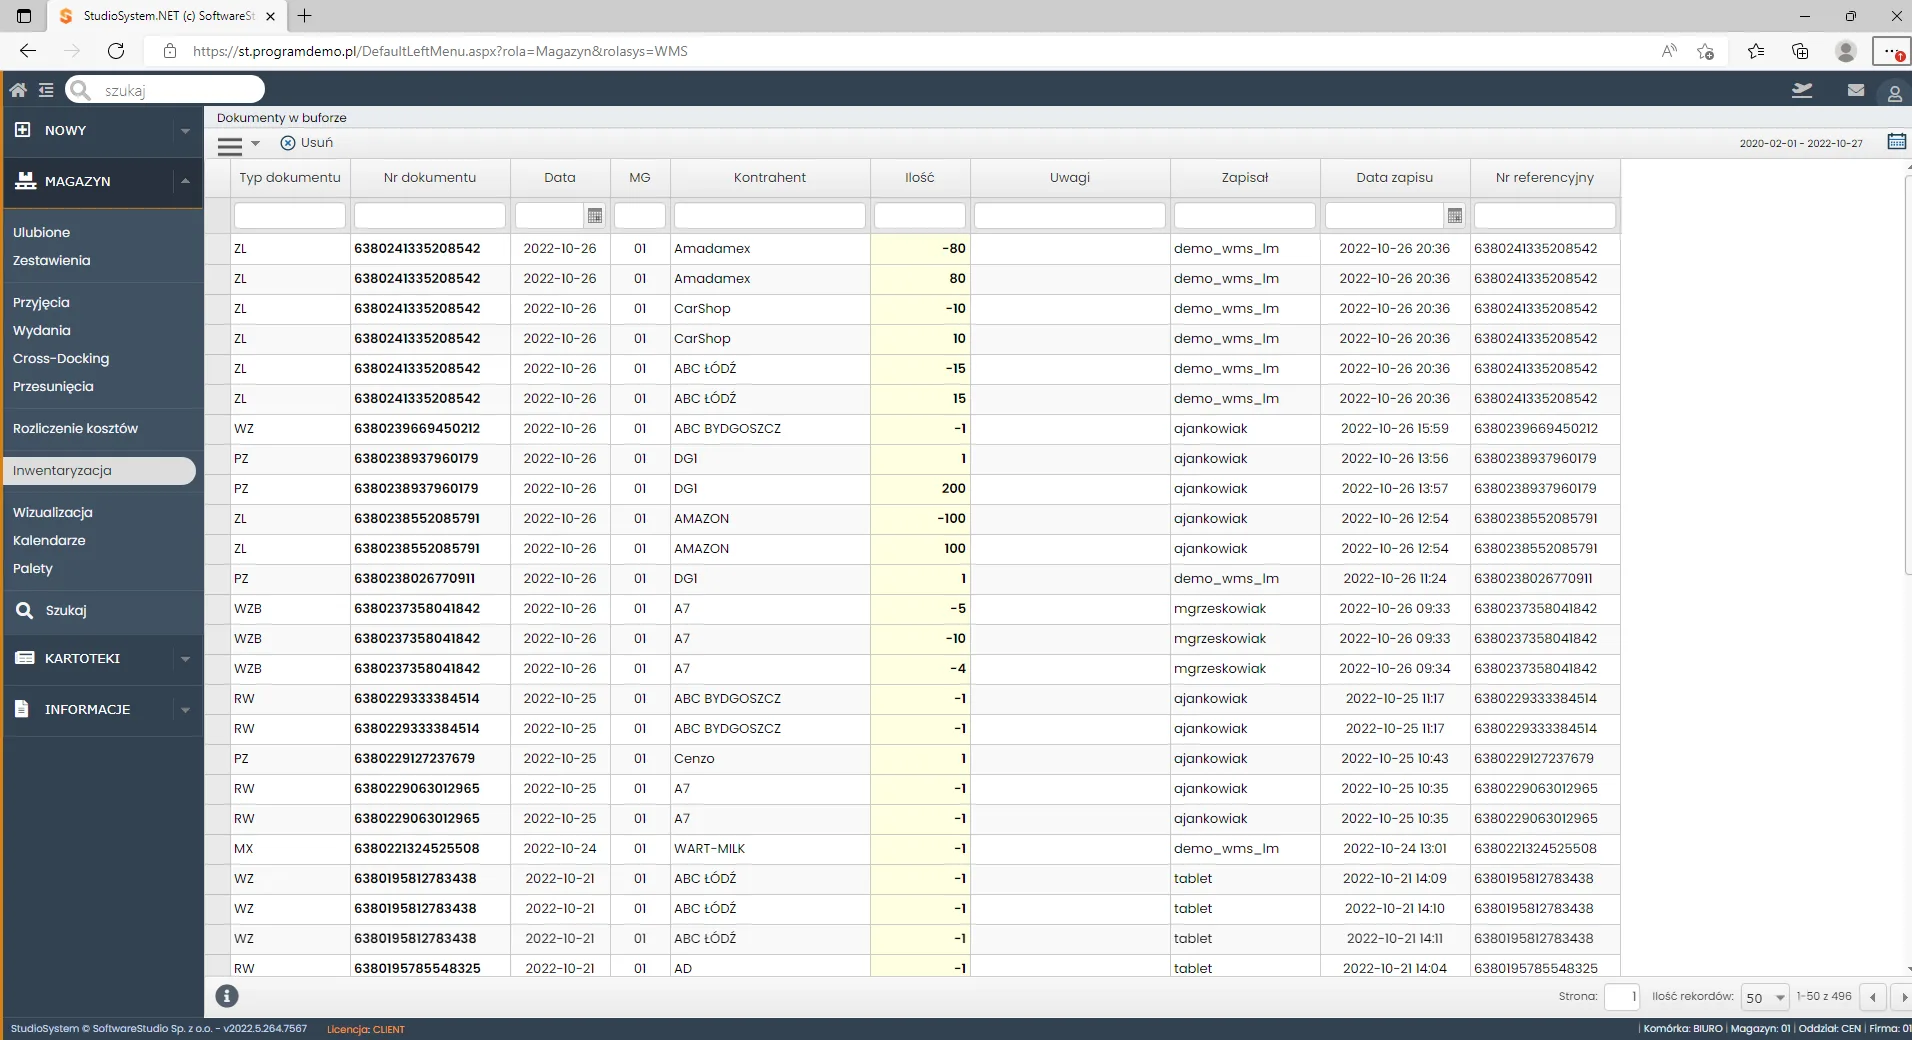Open a new browser tab
This screenshot has width=1912, height=1040.
[305, 16]
